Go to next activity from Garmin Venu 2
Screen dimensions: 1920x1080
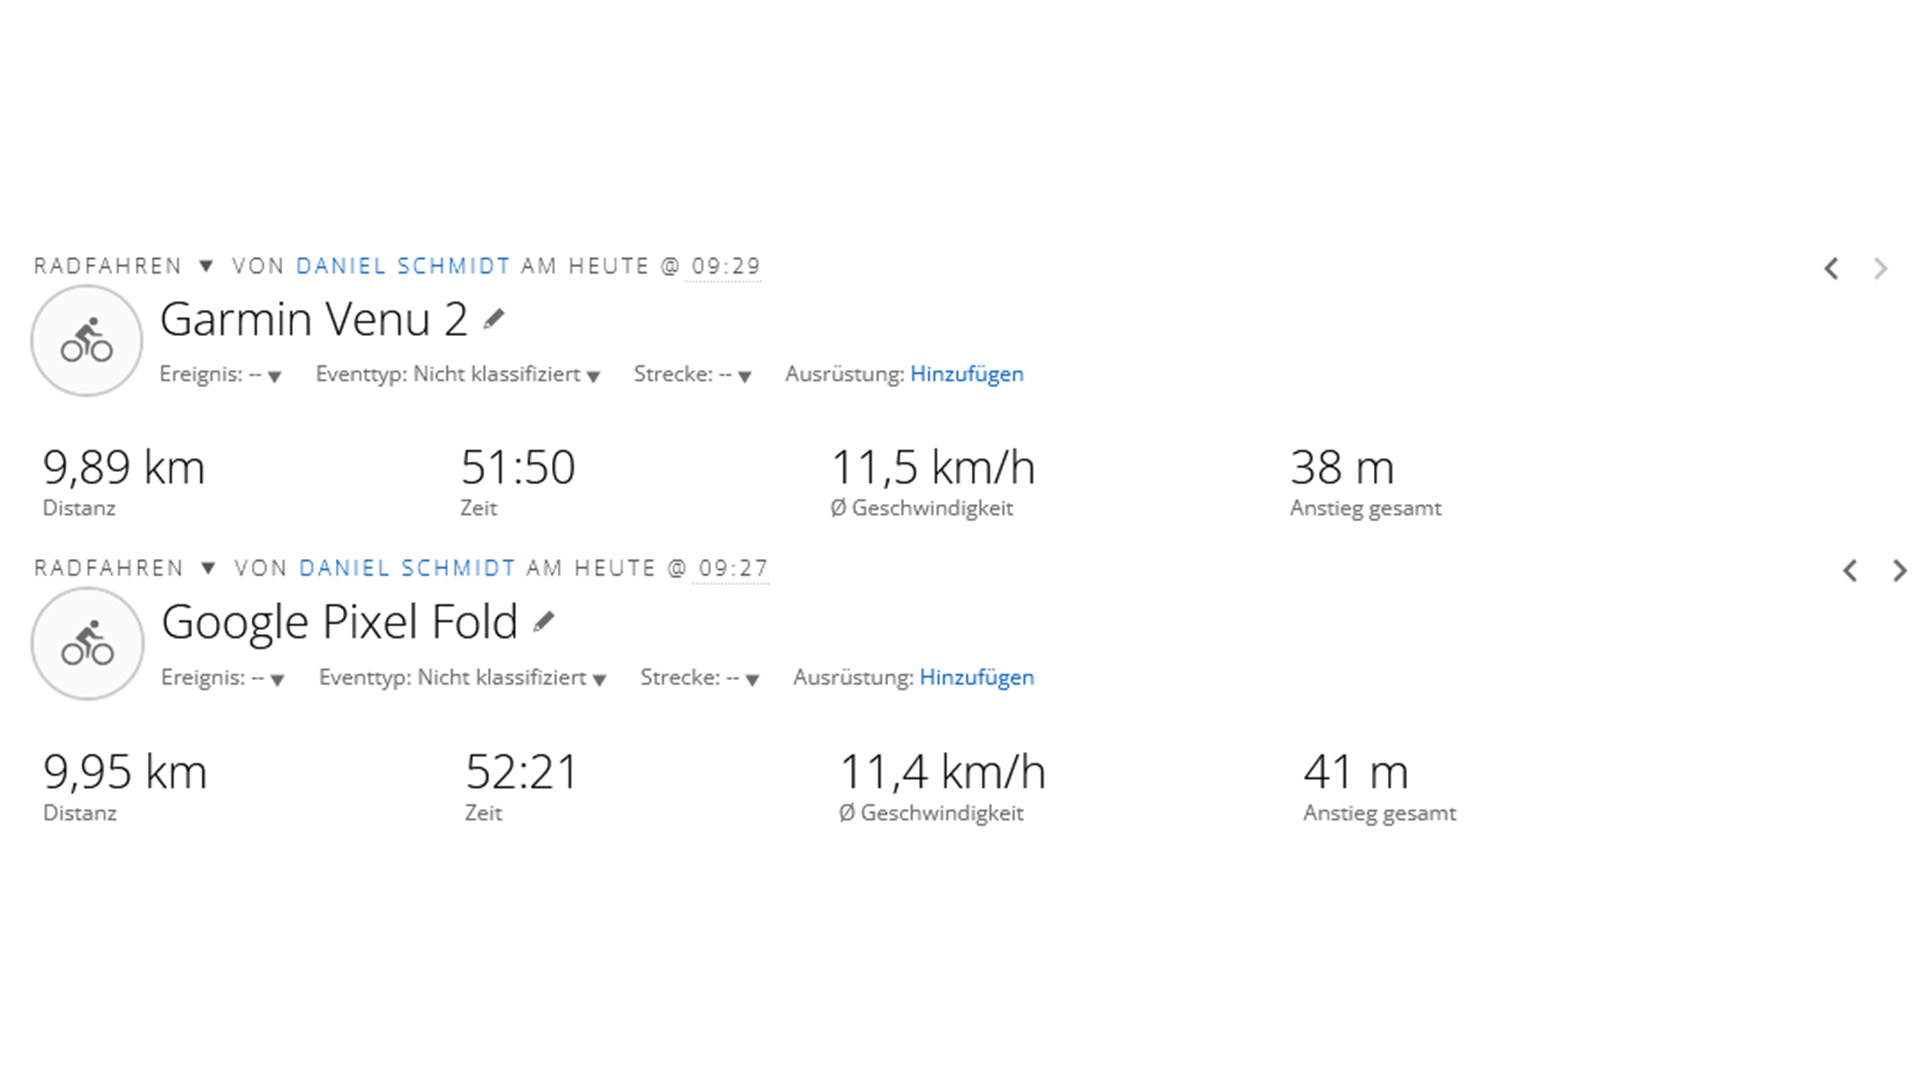[1880, 268]
